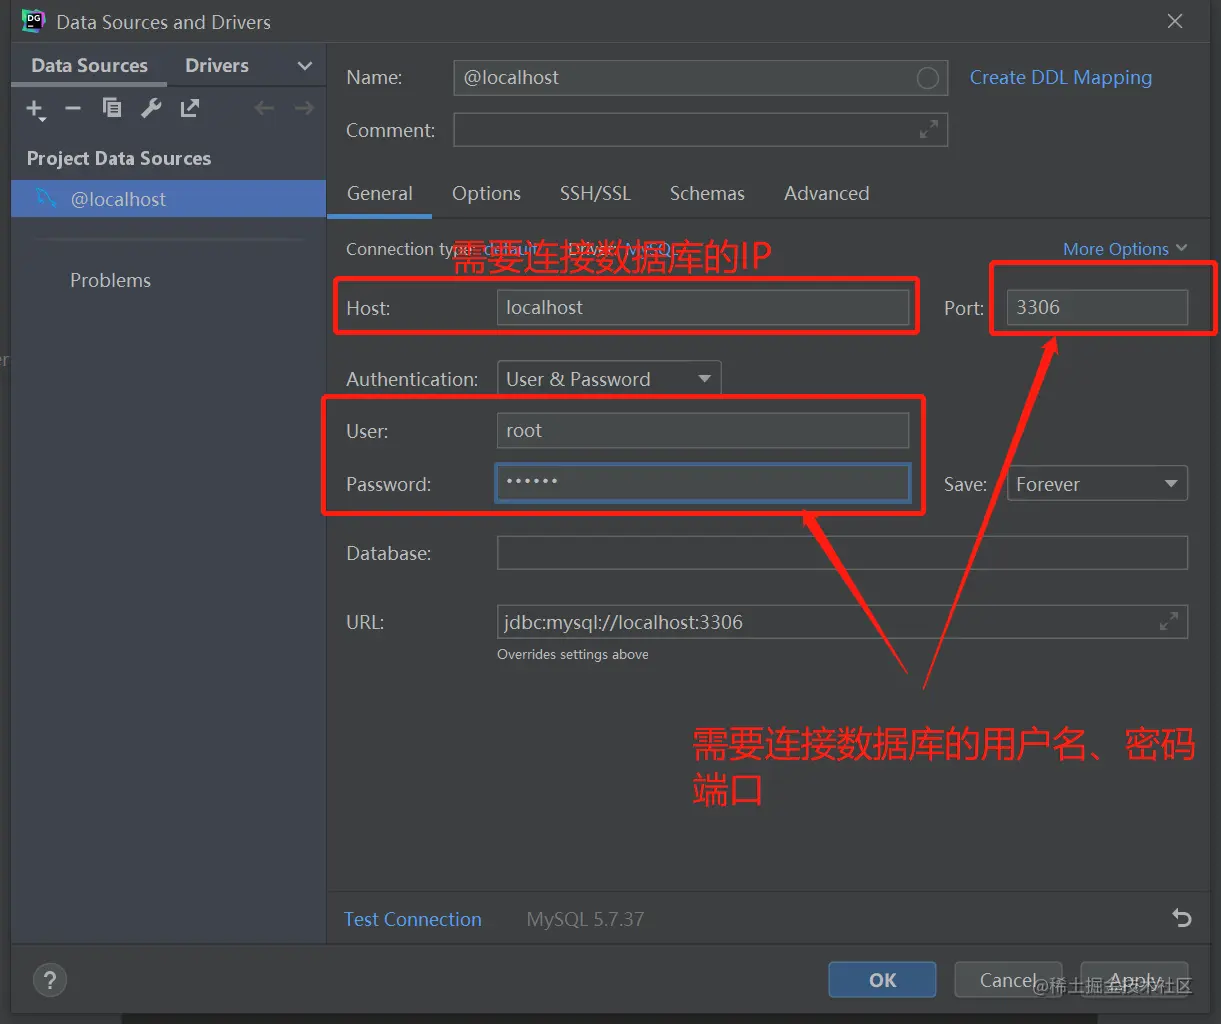Click the make global export icon
Screen dimensions: 1221x1024
click(x=189, y=108)
